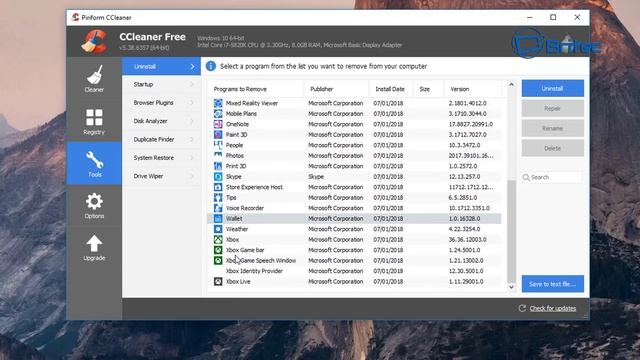Open the Startup tools tab
The width and height of the screenshot is (640, 360).
(161, 84)
